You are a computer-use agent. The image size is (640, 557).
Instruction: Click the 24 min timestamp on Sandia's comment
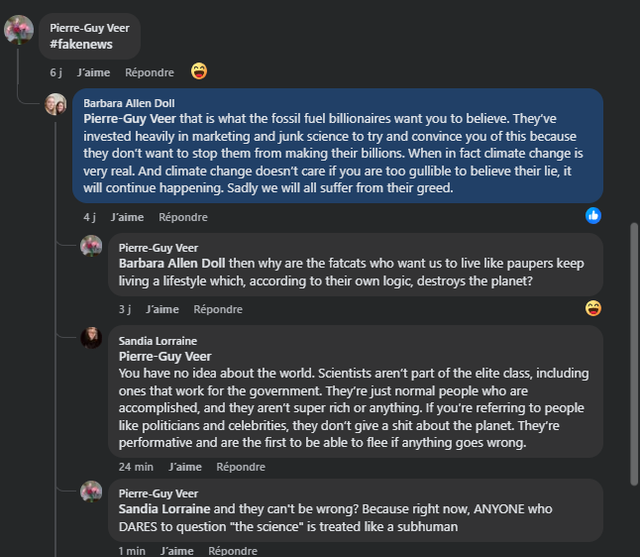point(136,467)
